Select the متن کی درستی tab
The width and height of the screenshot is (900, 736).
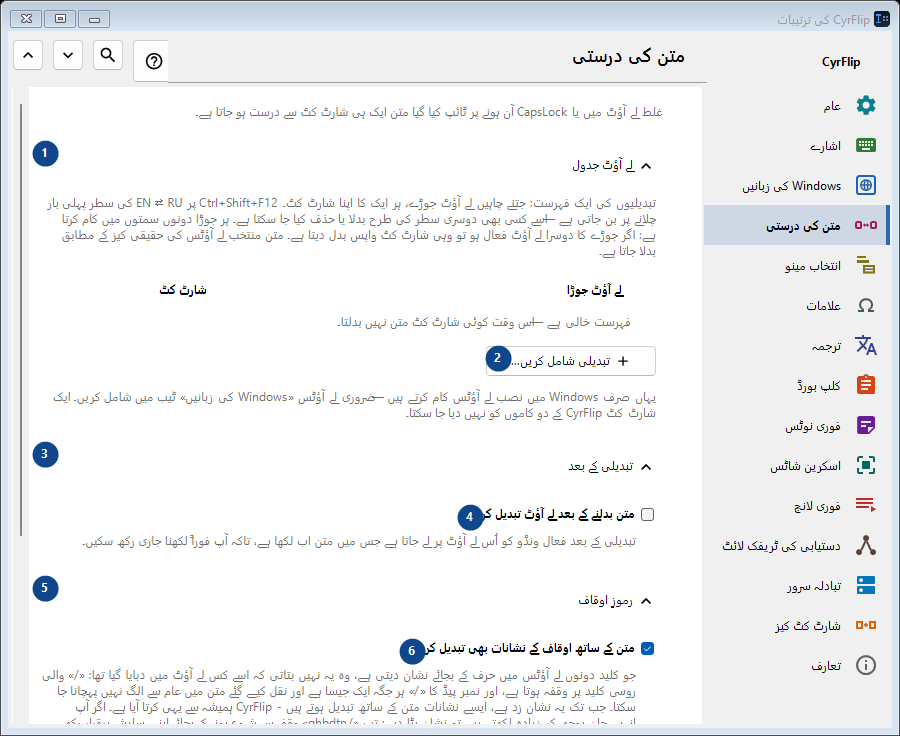click(x=796, y=225)
